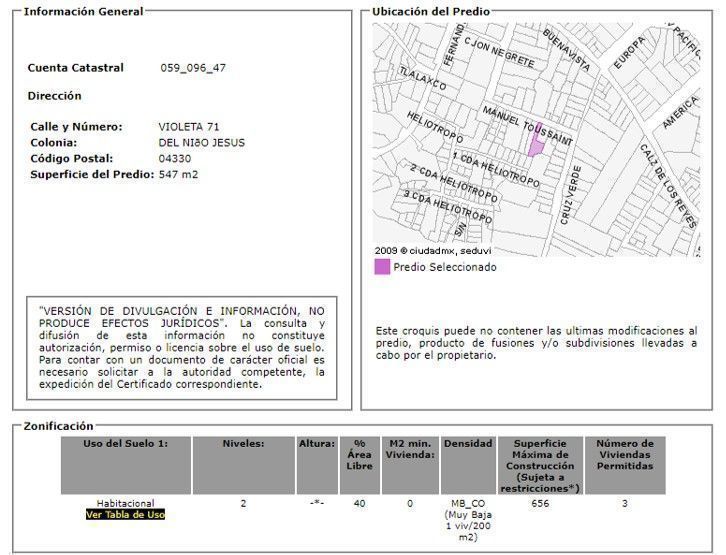
Task: Click the 'Niveles' column header
Action: pos(243,444)
